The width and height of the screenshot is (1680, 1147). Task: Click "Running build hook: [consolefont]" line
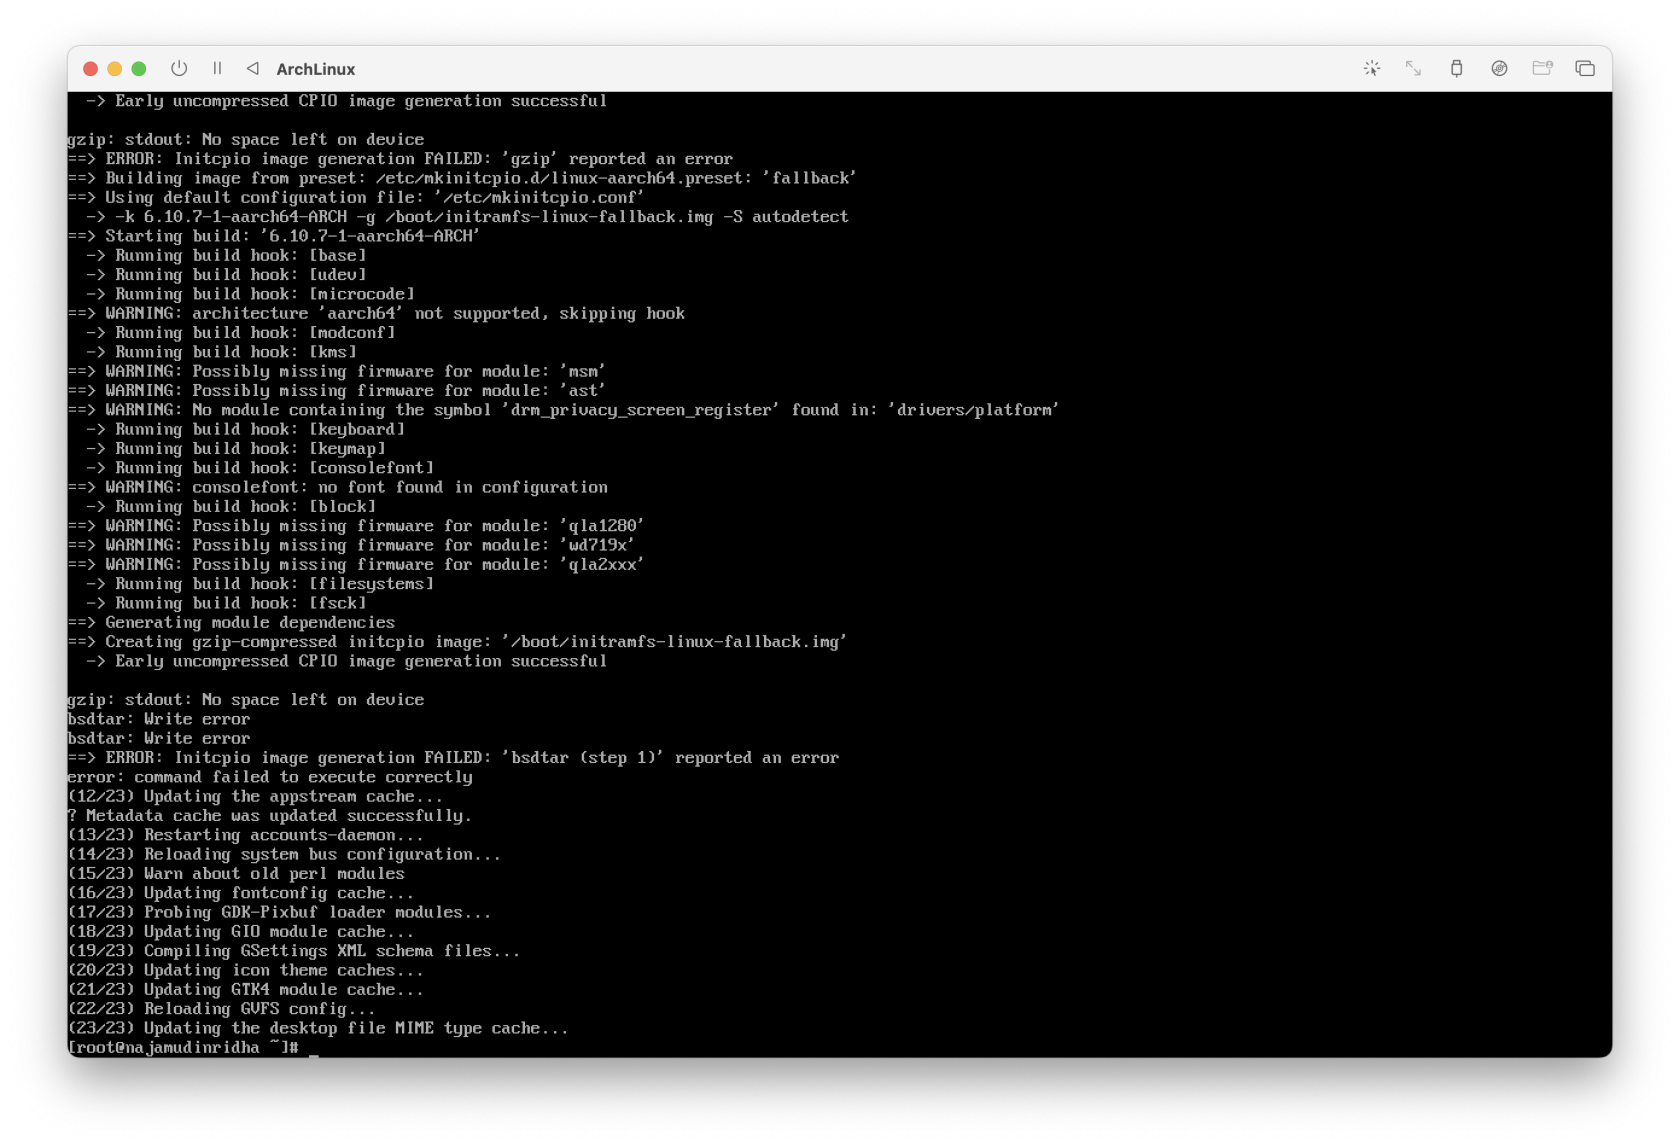click(x=260, y=468)
